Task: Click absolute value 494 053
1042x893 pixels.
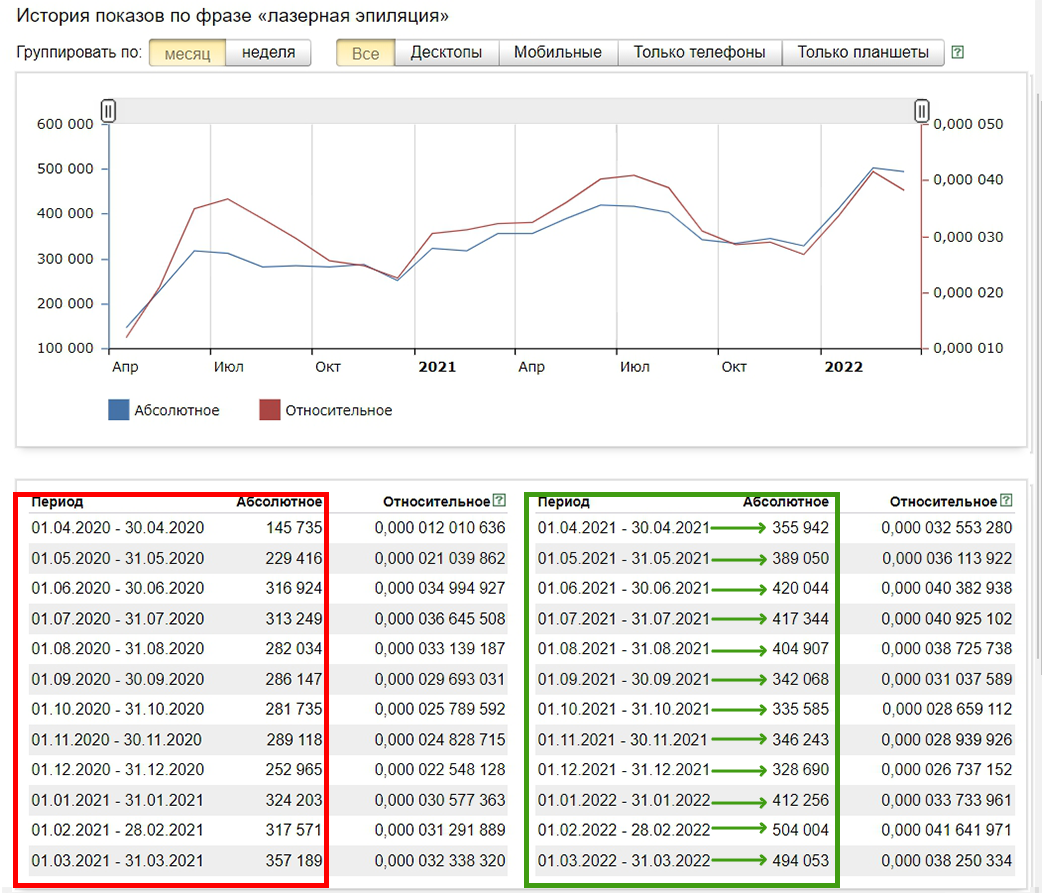Action: (x=801, y=860)
